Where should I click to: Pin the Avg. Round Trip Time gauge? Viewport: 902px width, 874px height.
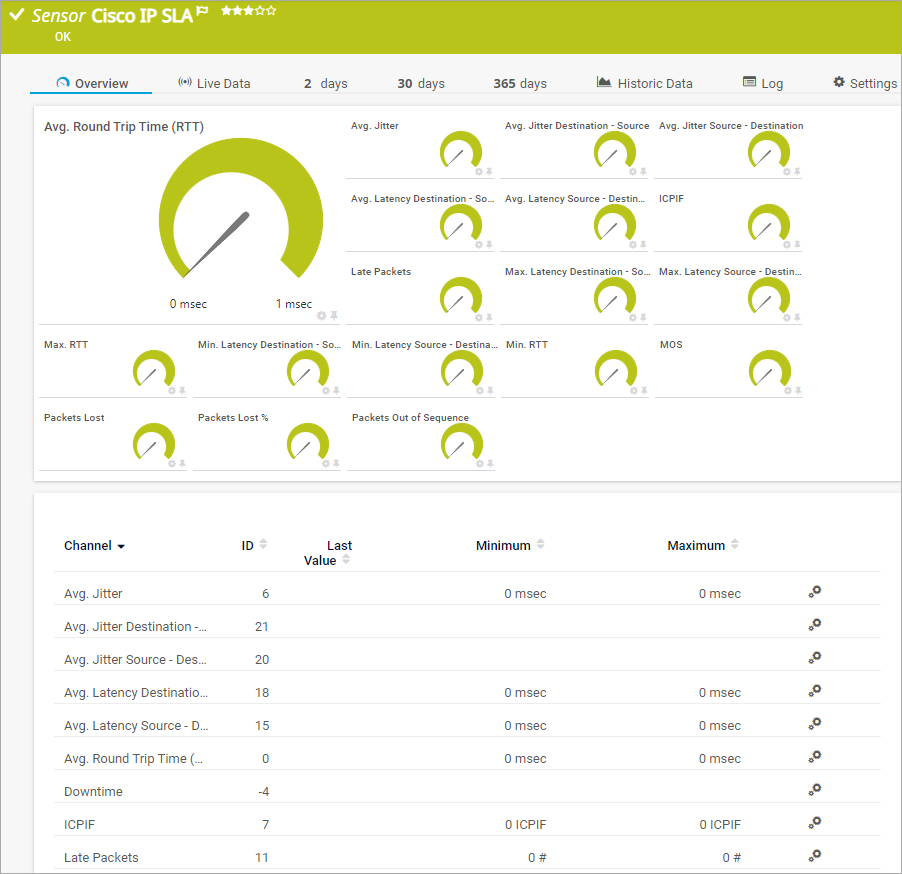pyautogui.click(x=334, y=316)
